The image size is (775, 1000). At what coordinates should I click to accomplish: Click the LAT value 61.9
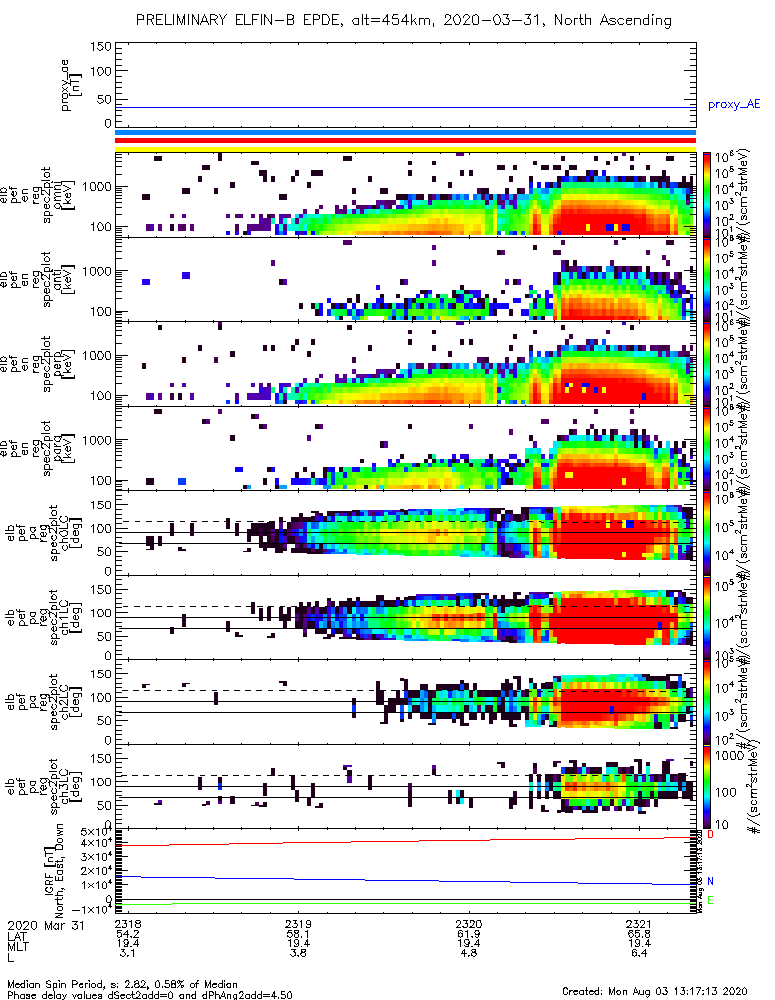[469, 934]
